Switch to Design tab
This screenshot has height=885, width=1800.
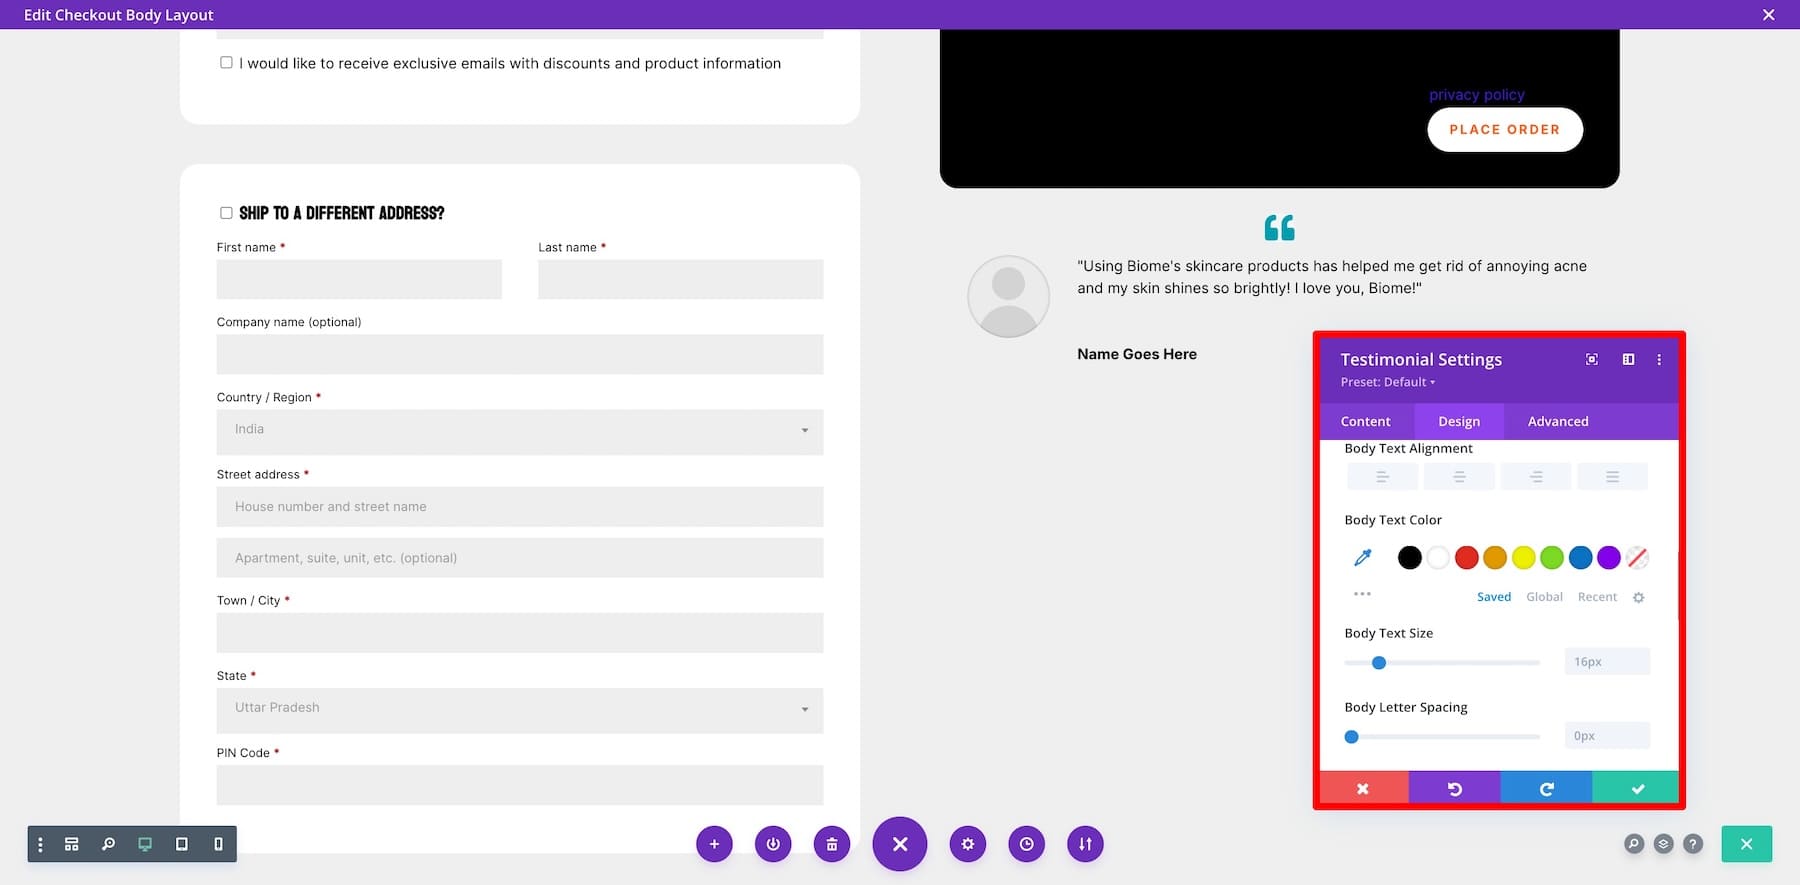[x=1459, y=421]
